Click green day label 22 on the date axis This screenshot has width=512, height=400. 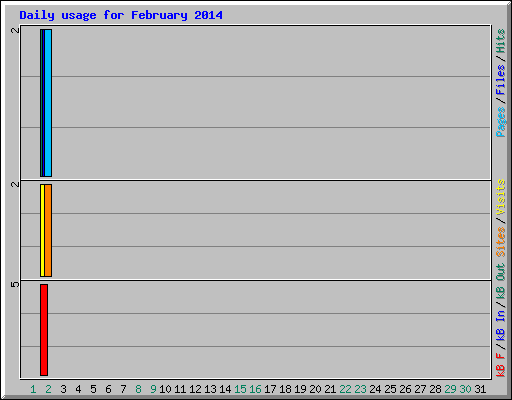point(345,389)
